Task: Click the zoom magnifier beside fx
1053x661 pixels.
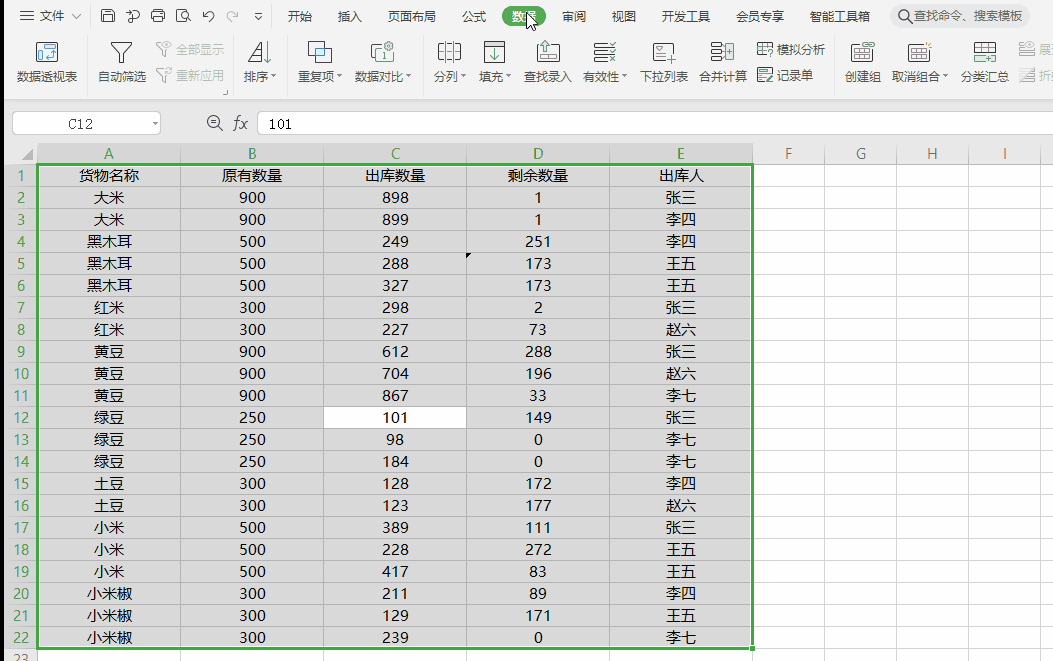Action: [x=214, y=123]
